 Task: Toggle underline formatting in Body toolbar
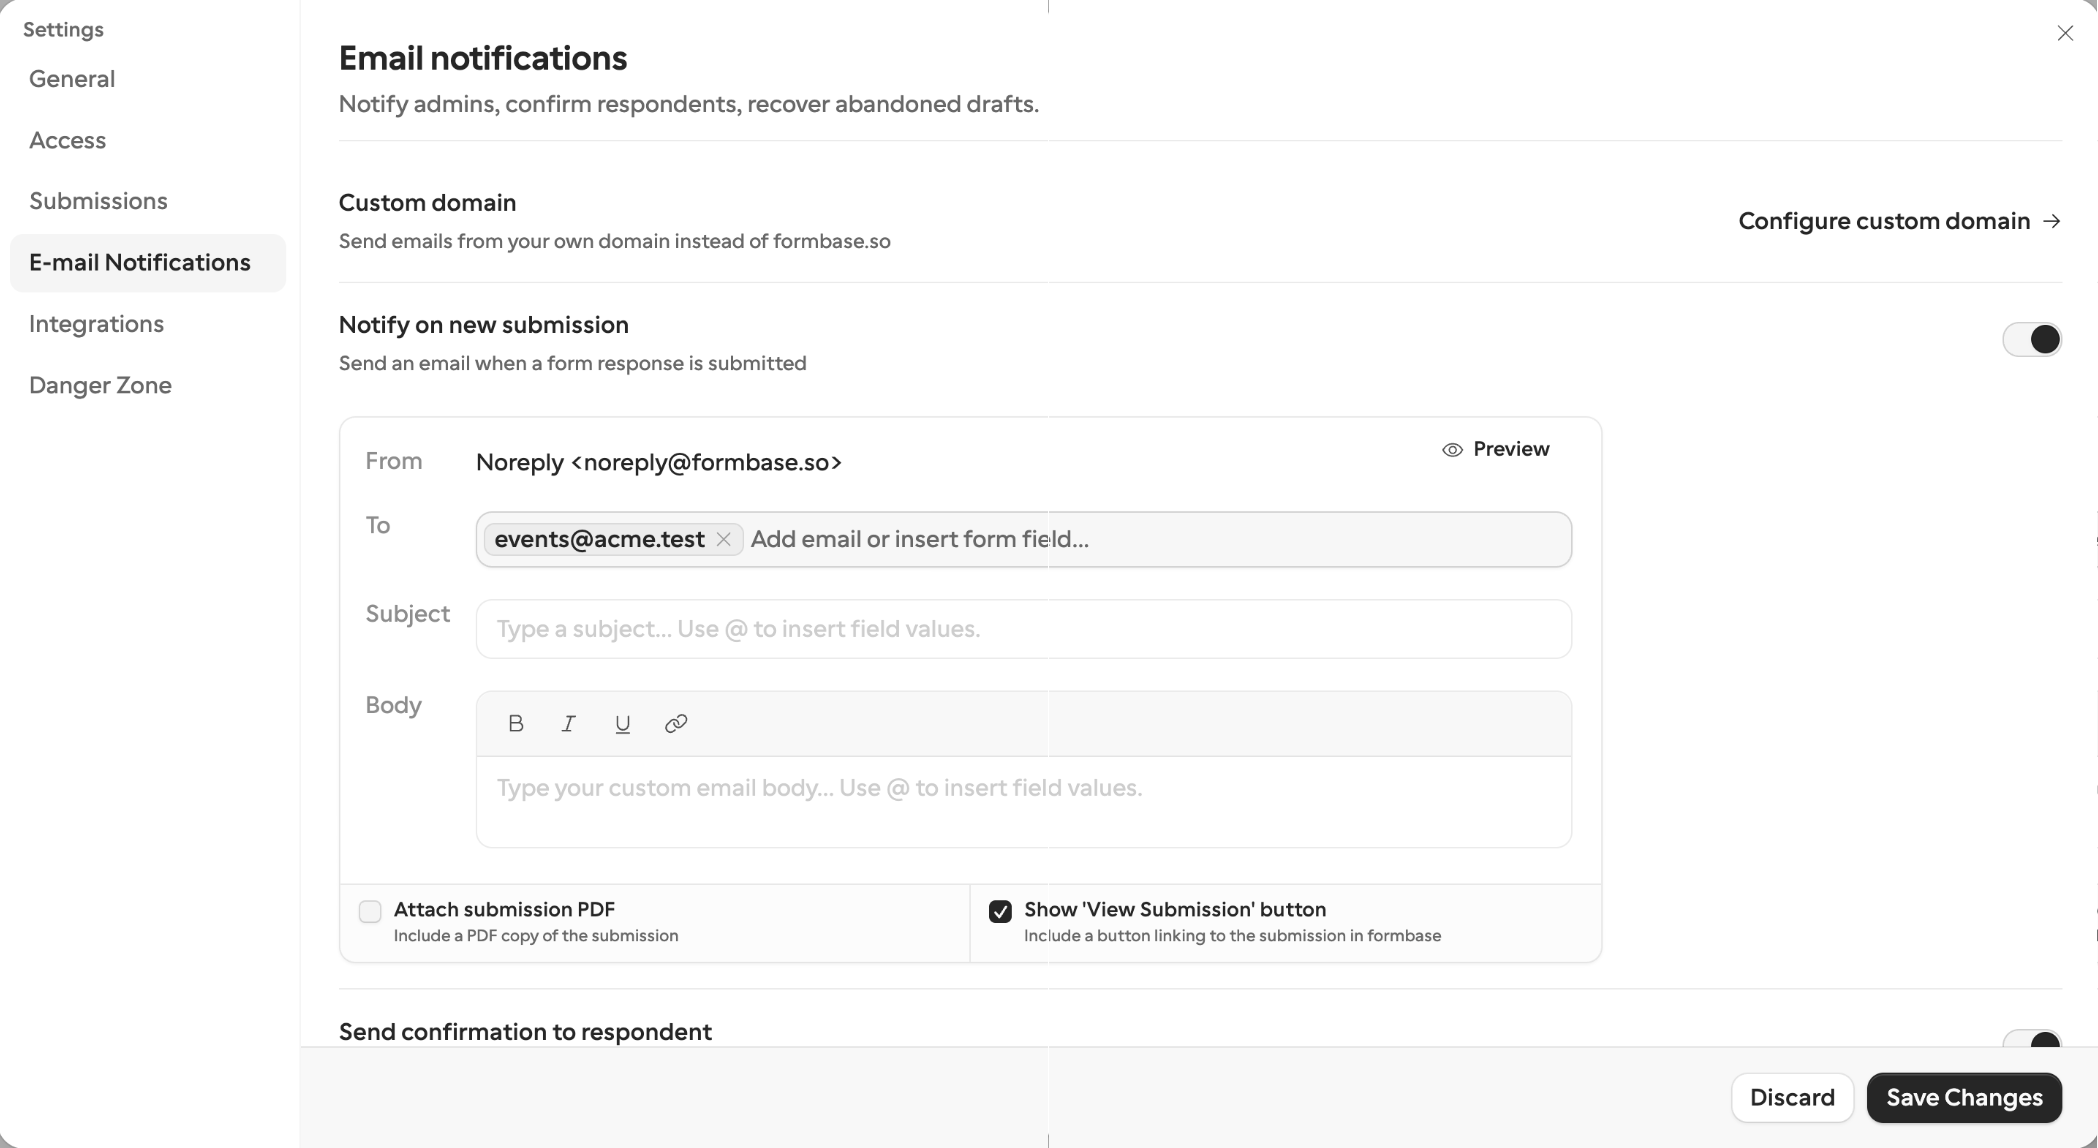click(x=622, y=723)
